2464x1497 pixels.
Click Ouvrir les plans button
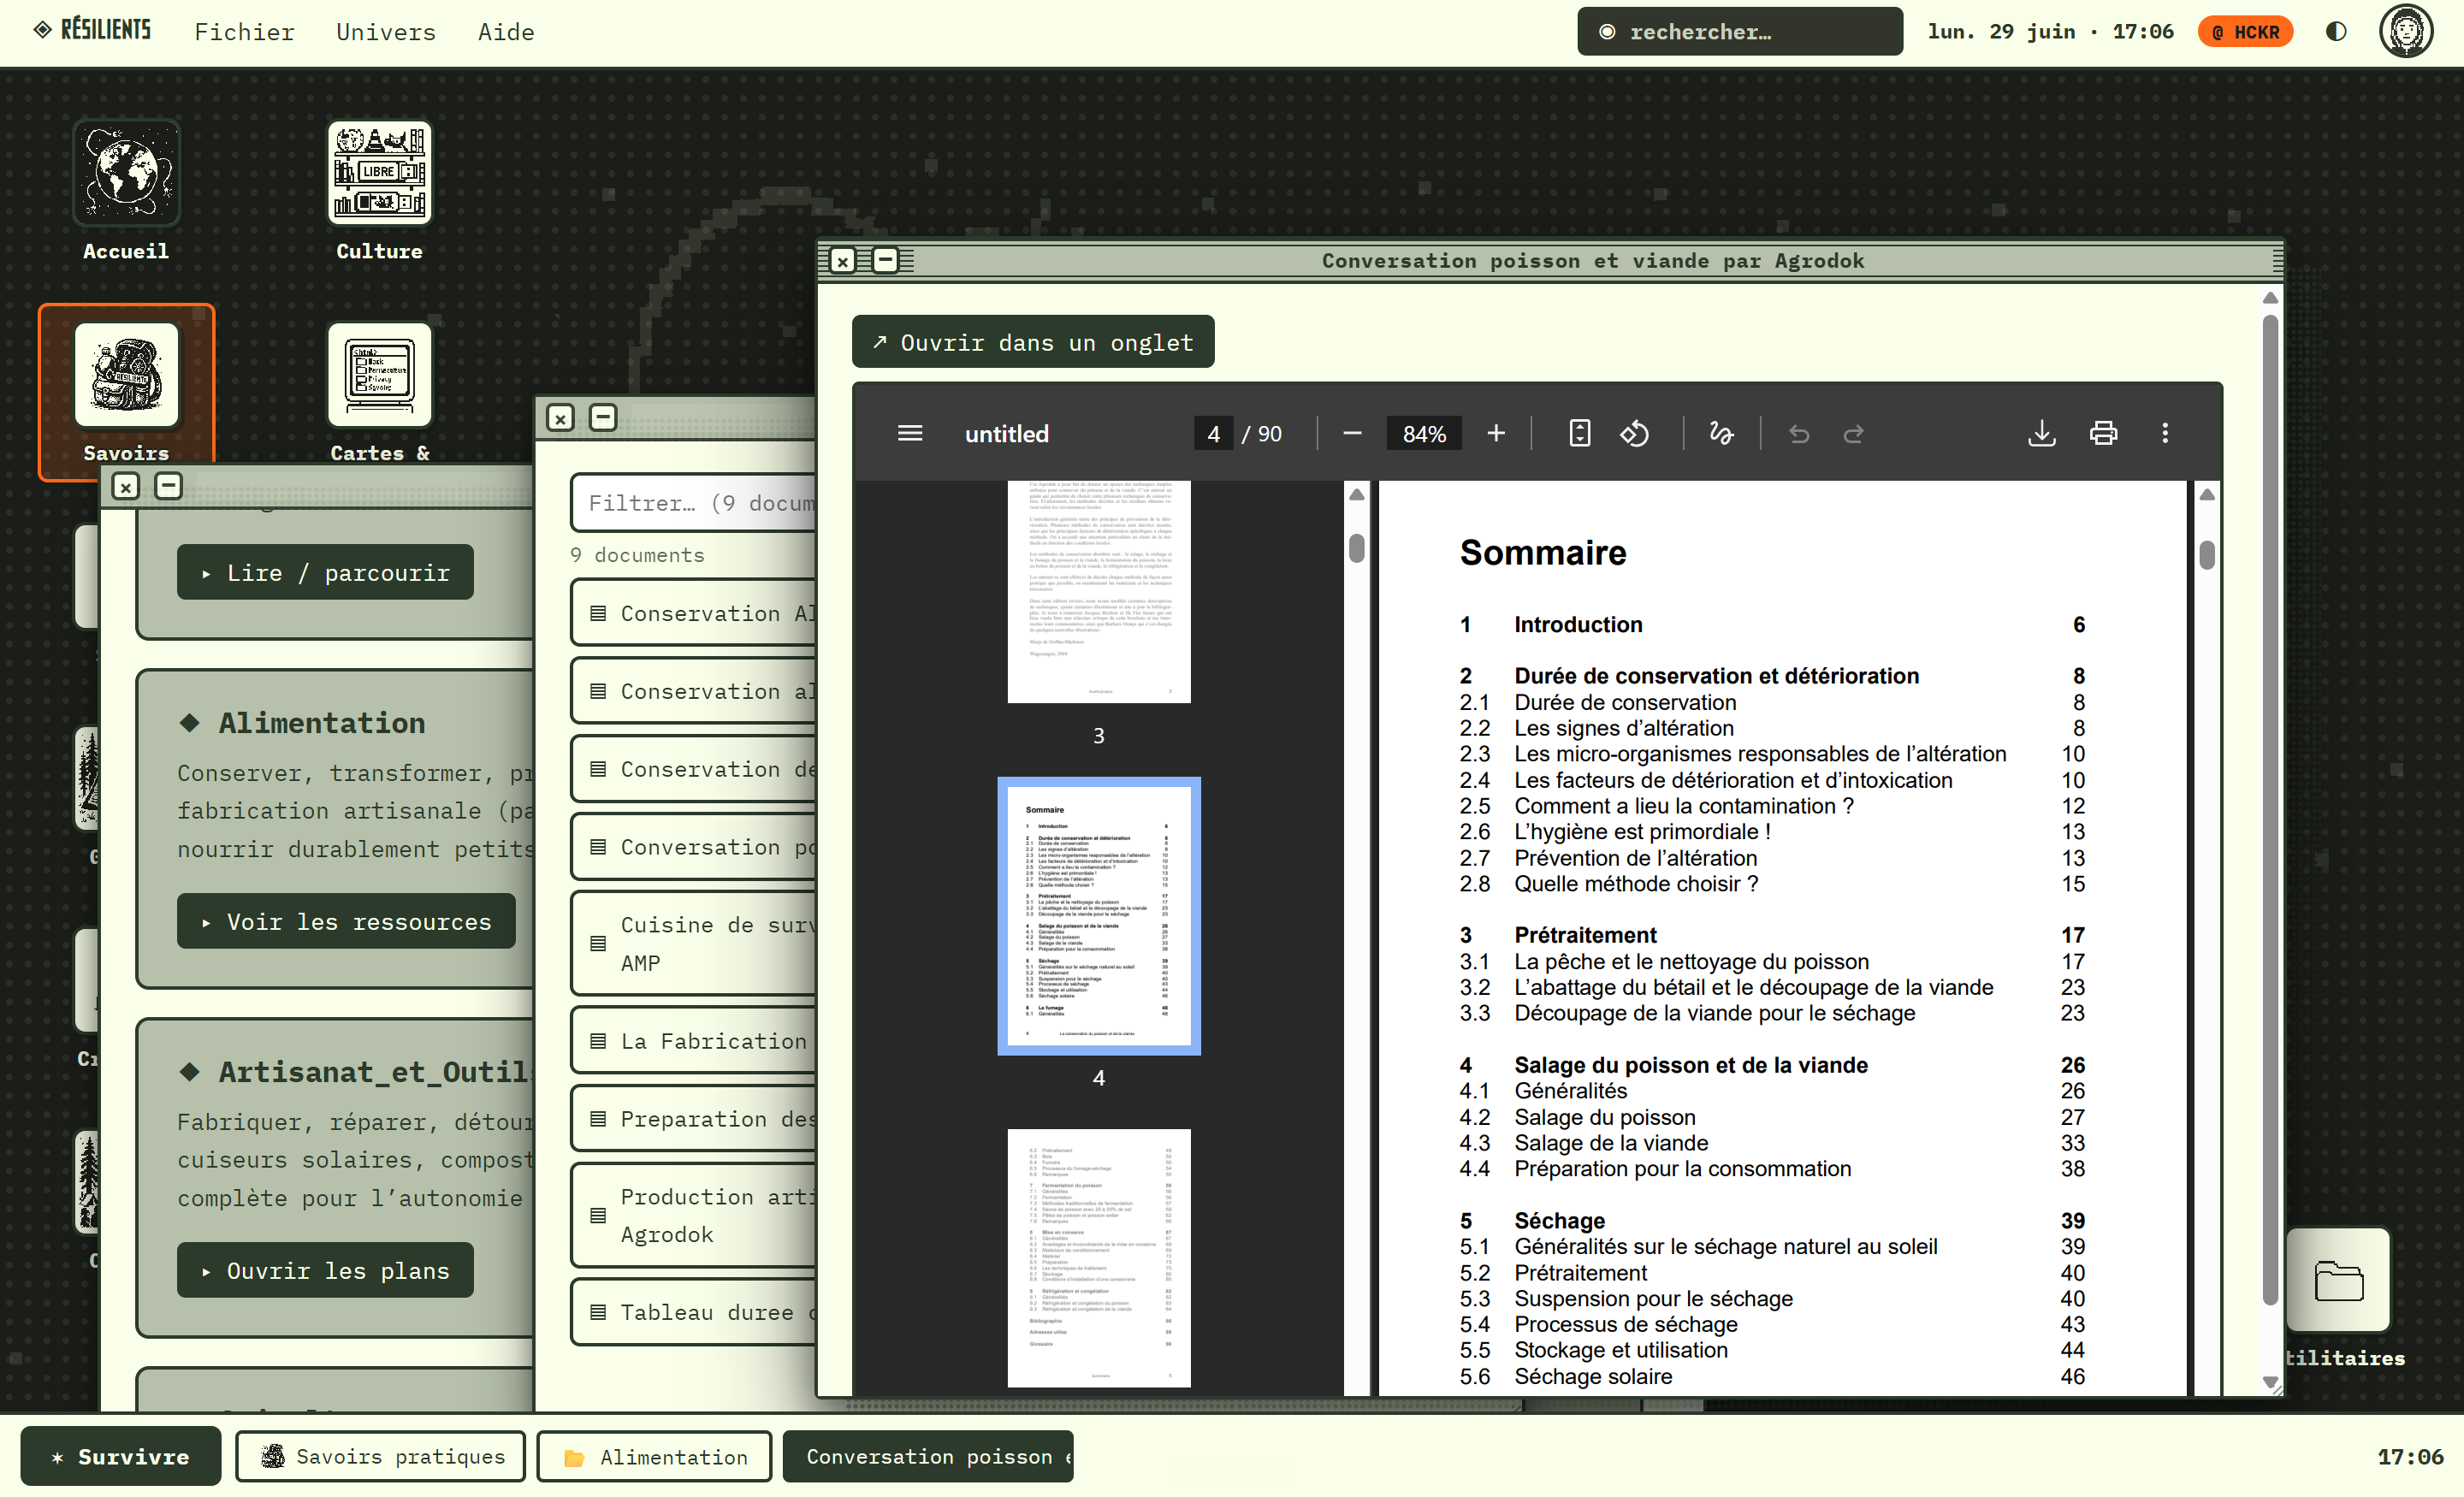click(x=325, y=1270)
